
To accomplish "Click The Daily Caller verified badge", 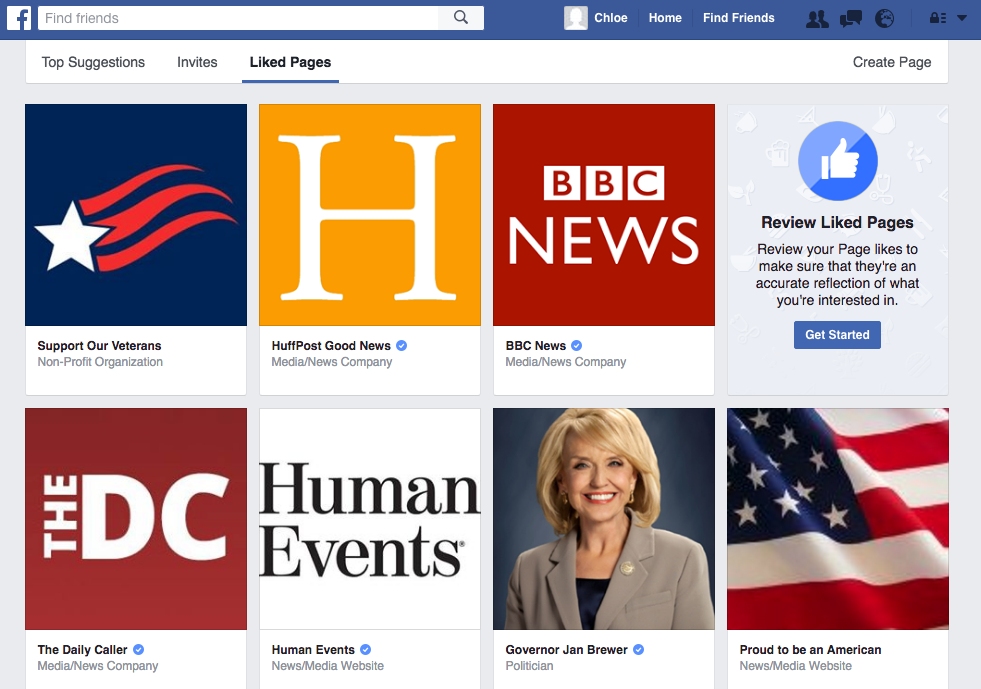I will pyautogui.click(x=138, y=650).
